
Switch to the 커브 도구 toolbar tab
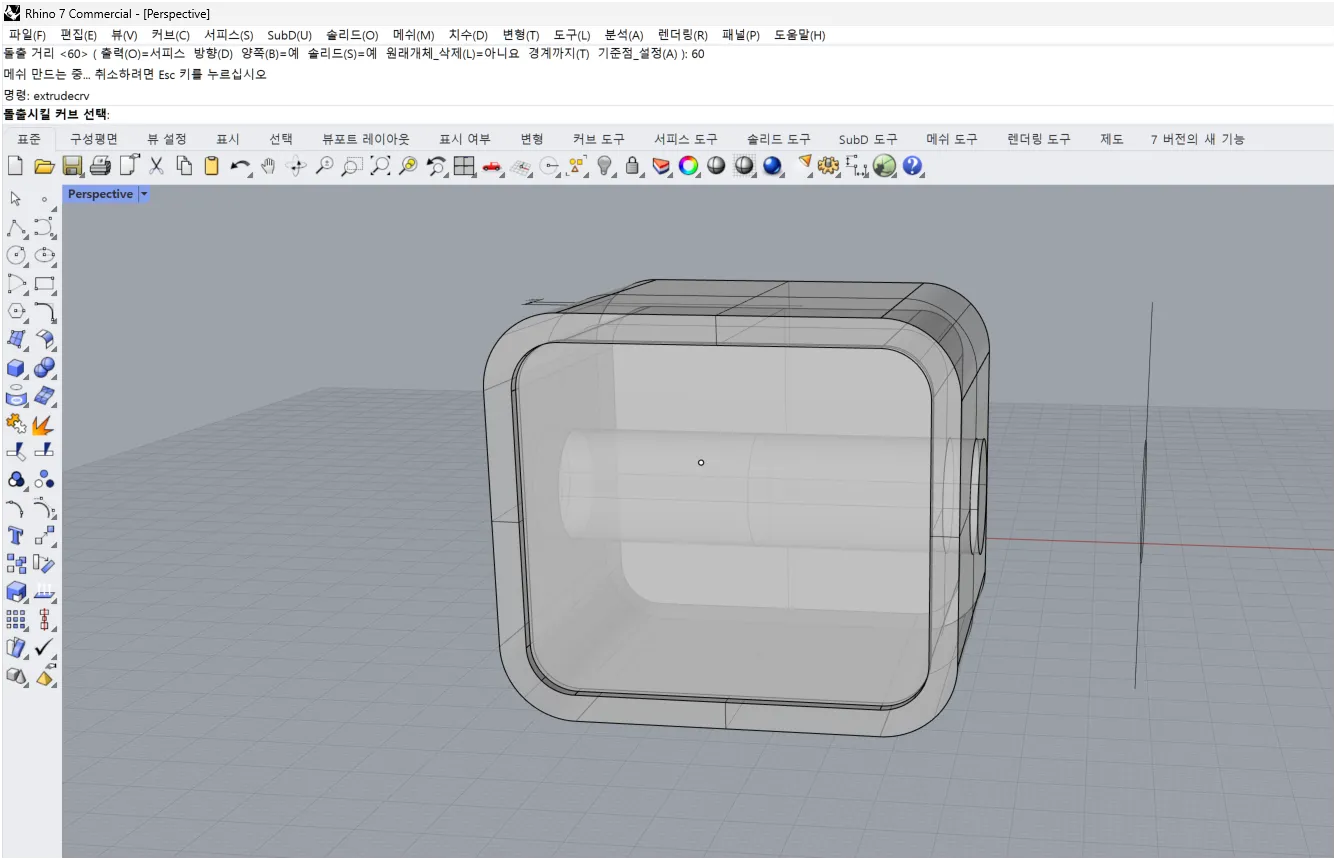click(599, 139)
